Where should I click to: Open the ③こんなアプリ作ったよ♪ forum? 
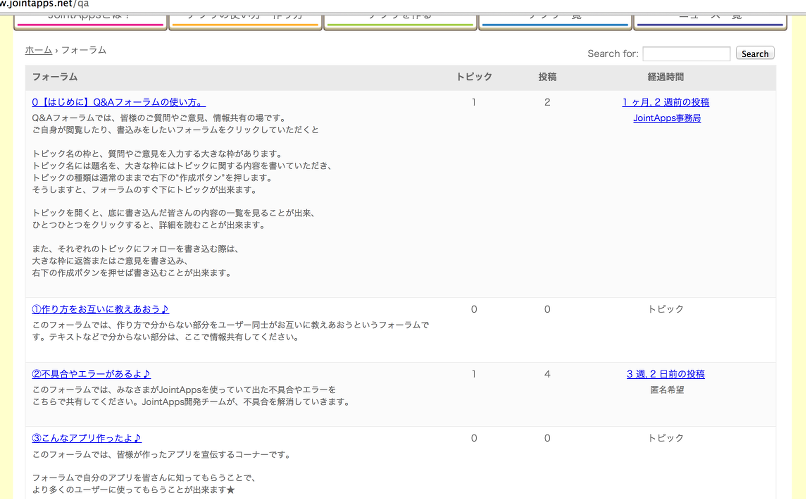pyautogui.click(x=86, y=438)
